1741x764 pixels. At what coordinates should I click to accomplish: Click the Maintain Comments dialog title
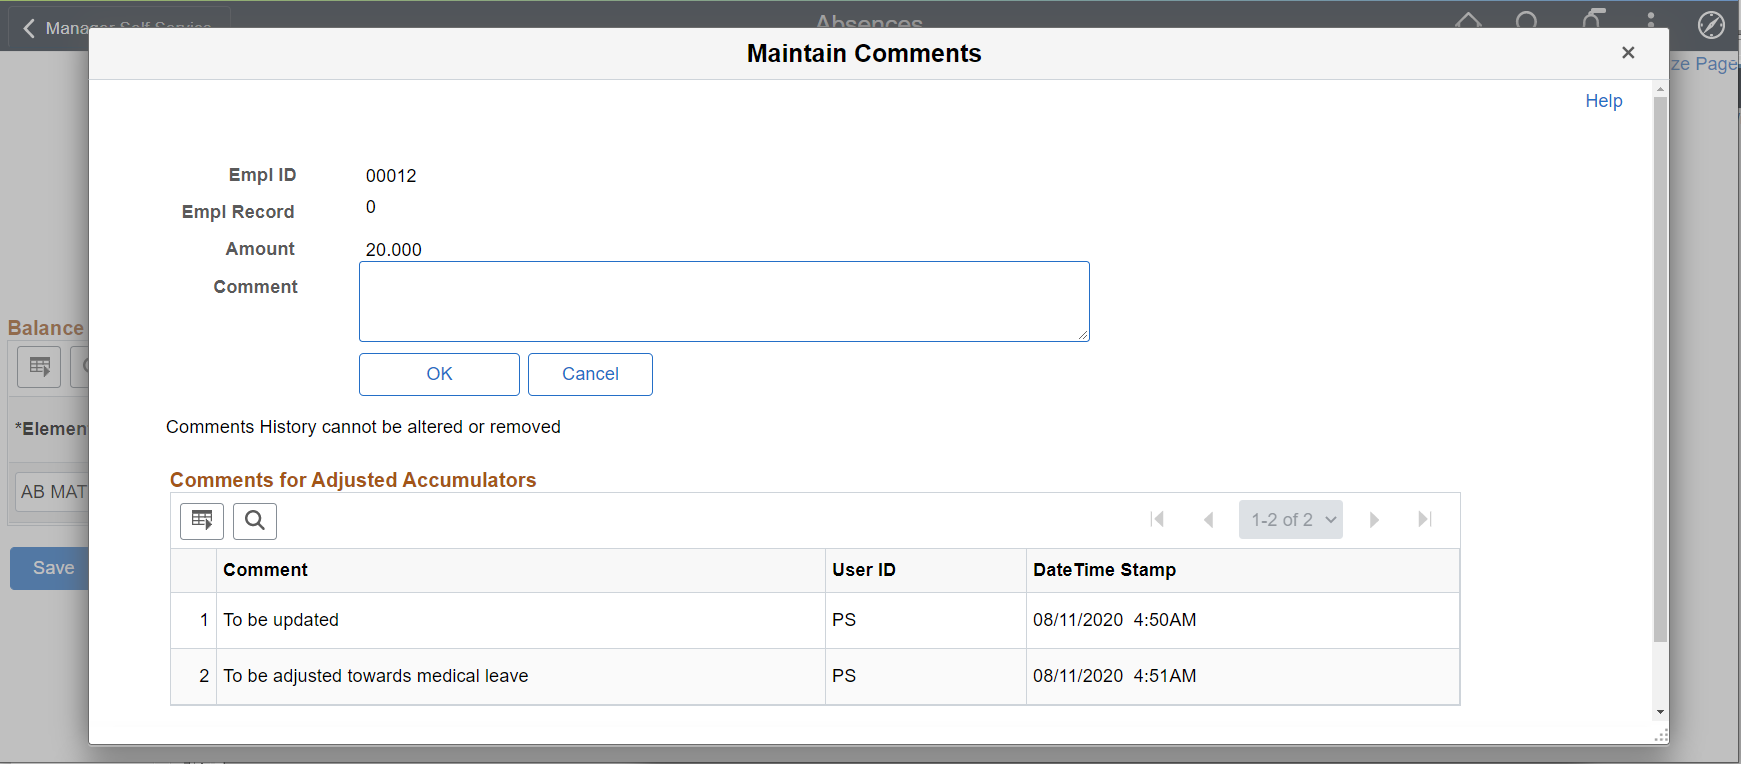(864, 54)
